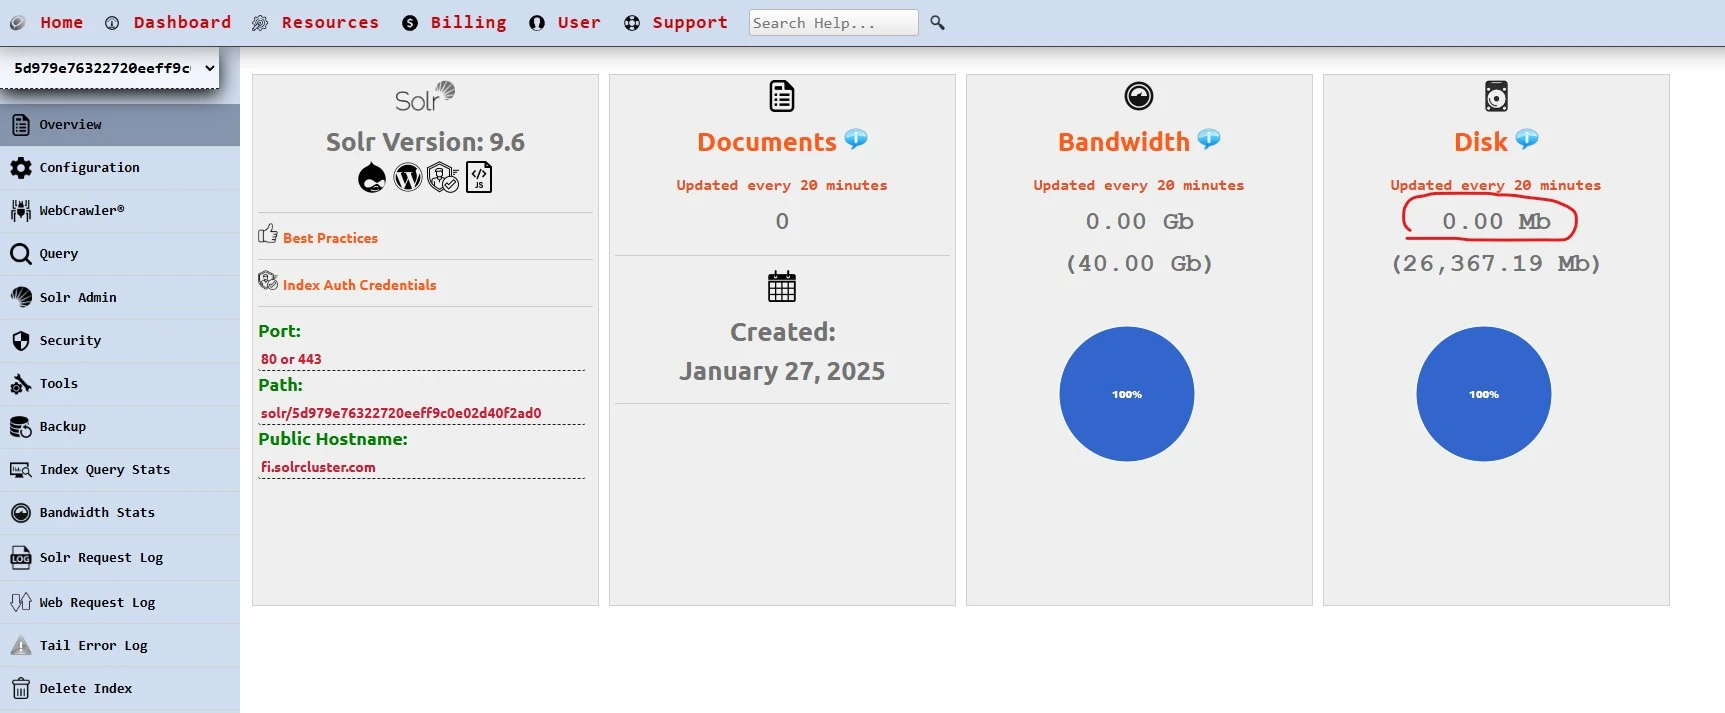The image size is (1725, 713).
Task: Click the Documents help bubble icon
Action: click(x=856, y=139)
